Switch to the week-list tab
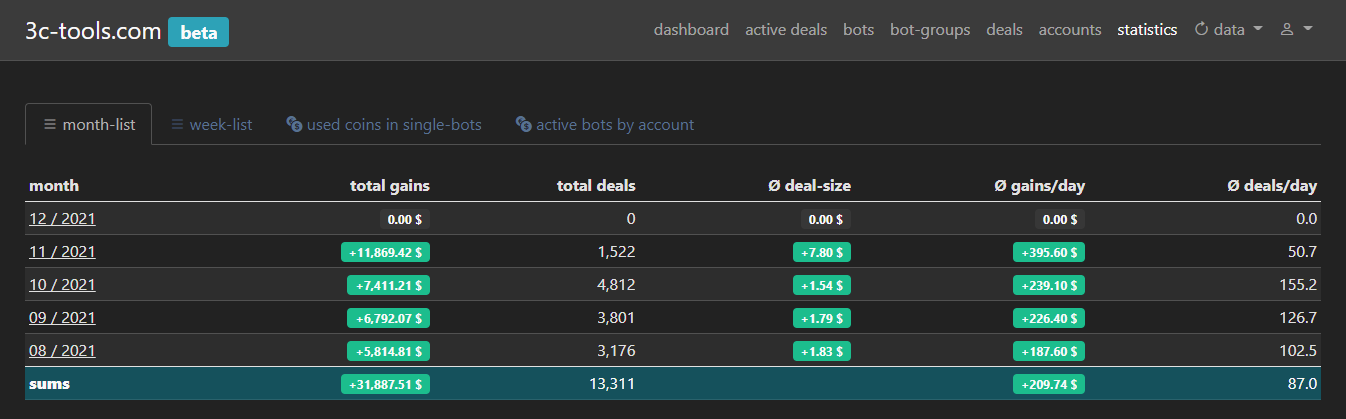This screenshot has height=419, width=1346. pos(211,125)
